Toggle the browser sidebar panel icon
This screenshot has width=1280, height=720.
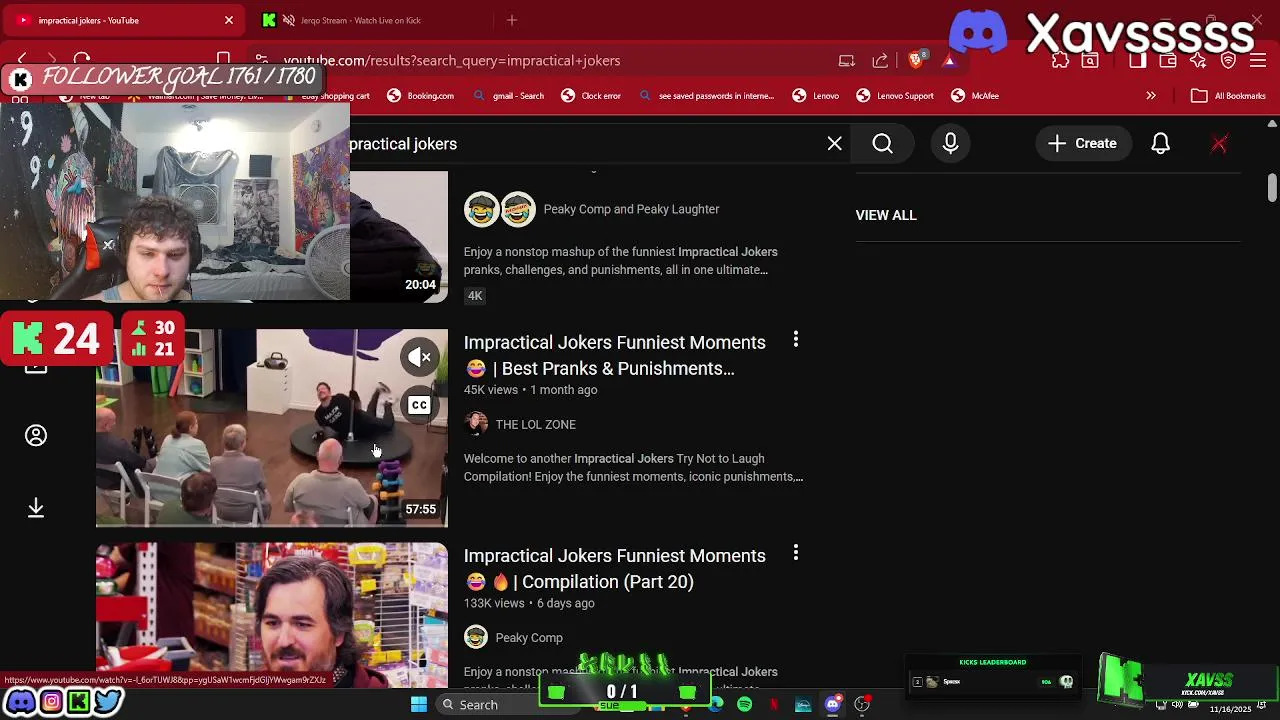pyautogui.click(x=1137, y=61)
